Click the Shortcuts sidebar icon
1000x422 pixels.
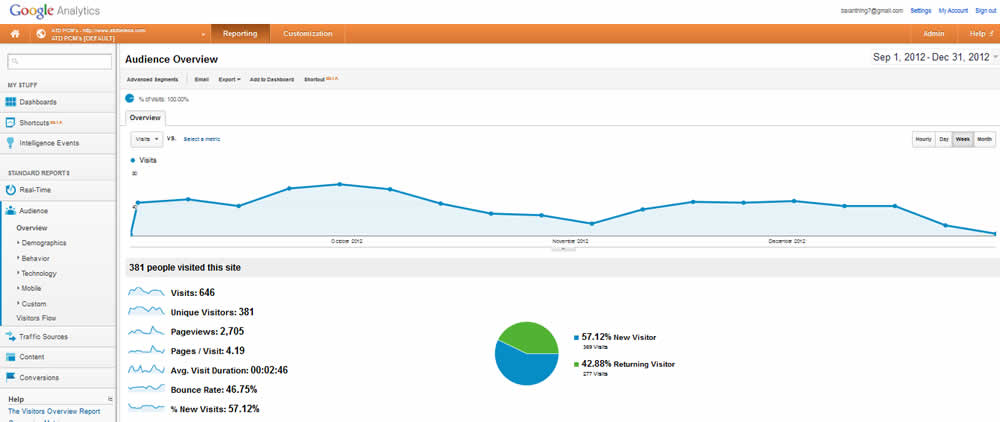click(x=11, y=122)
